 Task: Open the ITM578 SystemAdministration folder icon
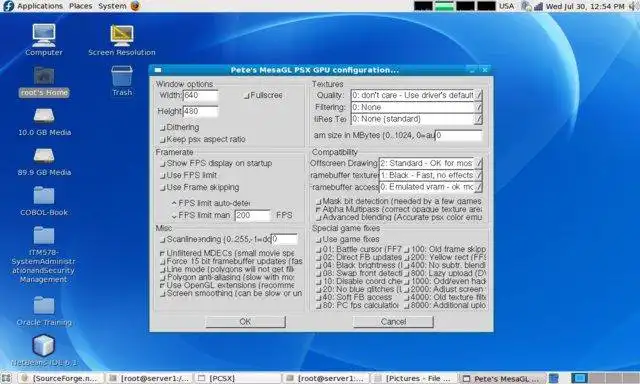pos(44,235)
